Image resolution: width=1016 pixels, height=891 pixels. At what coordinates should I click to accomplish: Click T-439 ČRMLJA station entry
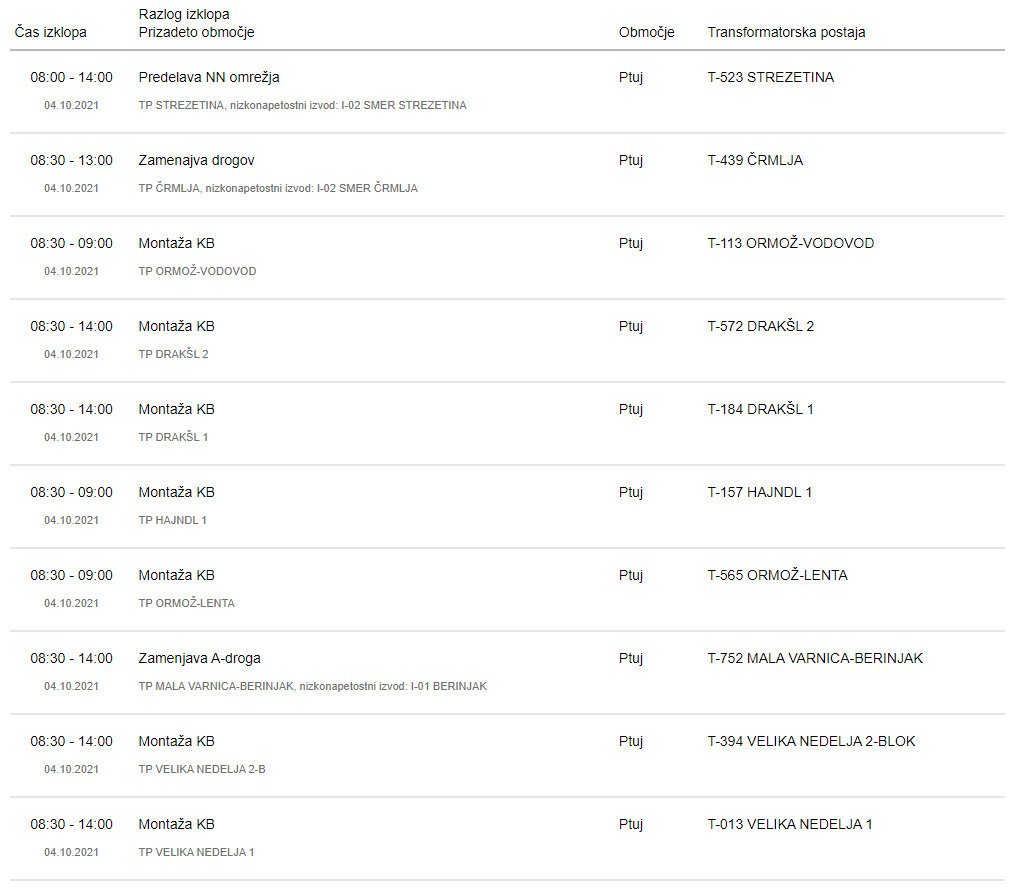tap(755, 160)
